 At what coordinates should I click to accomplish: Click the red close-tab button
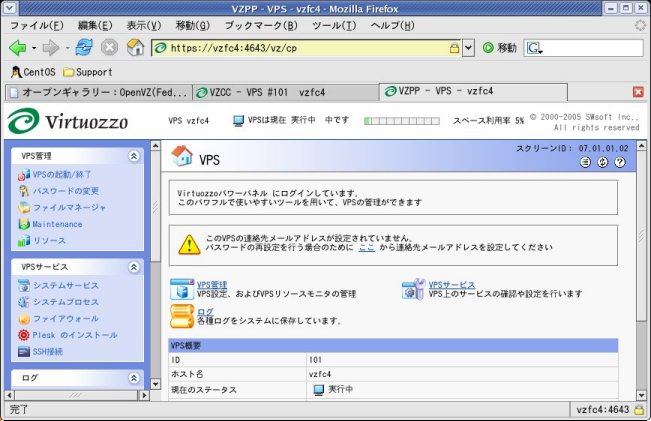pos(638,92)
